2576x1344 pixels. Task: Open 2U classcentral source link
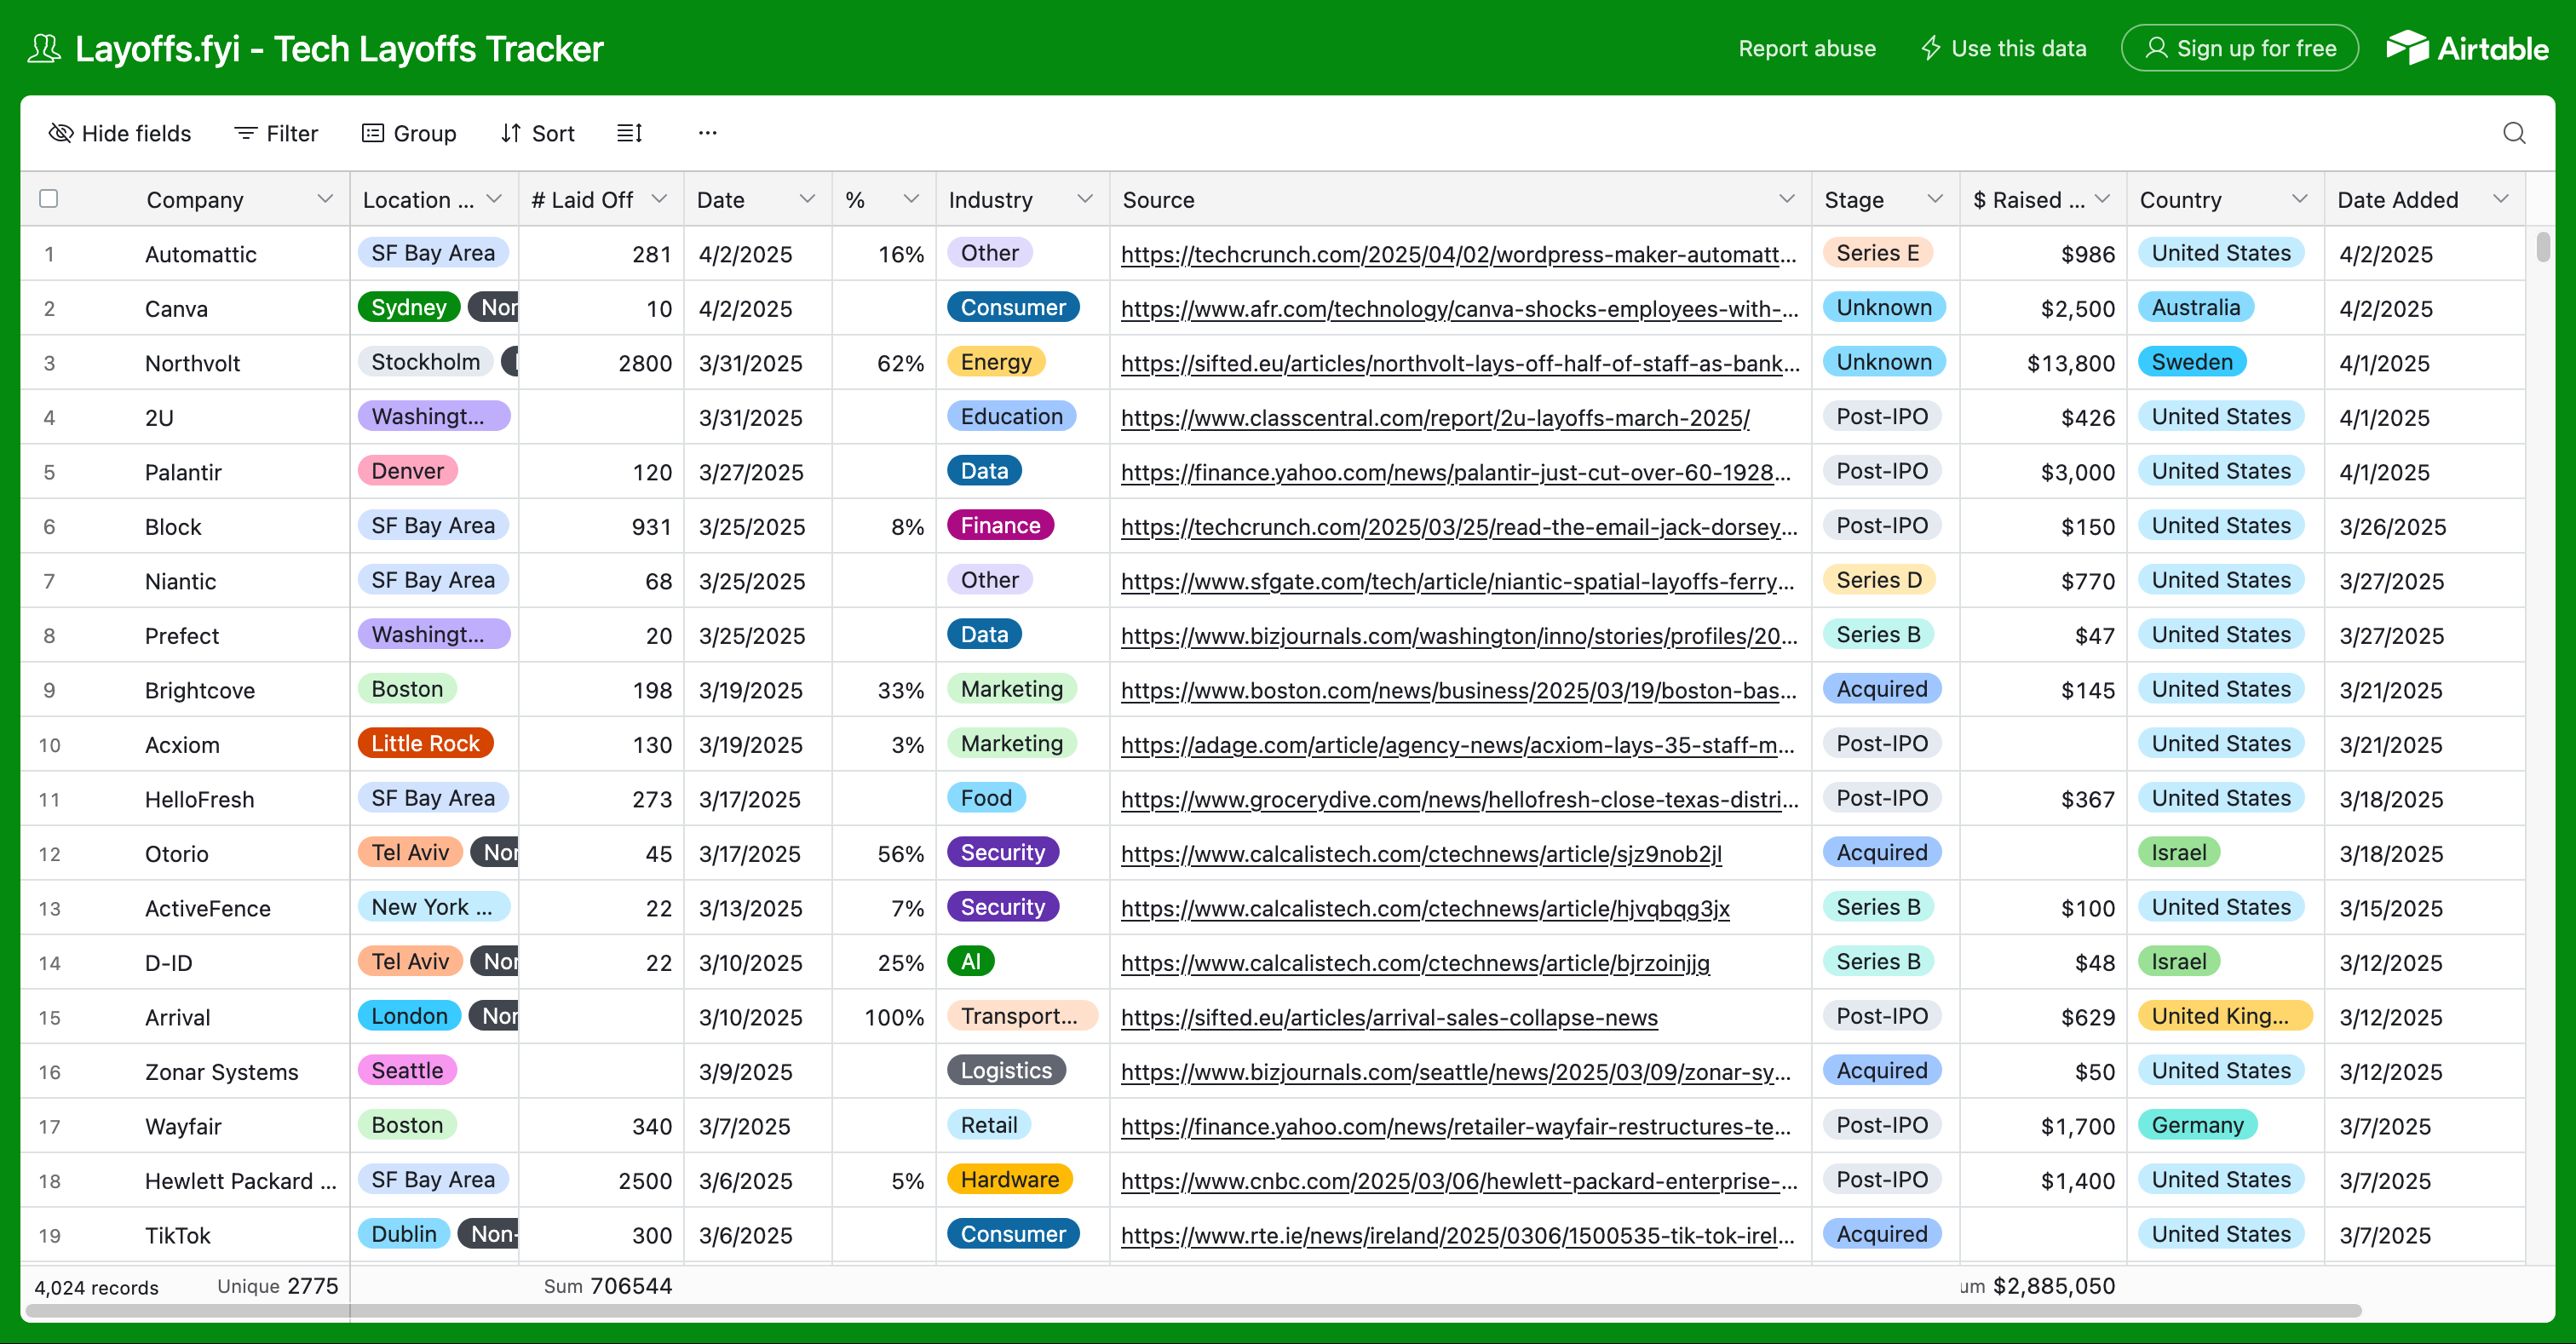click(x=1435, y=418)
